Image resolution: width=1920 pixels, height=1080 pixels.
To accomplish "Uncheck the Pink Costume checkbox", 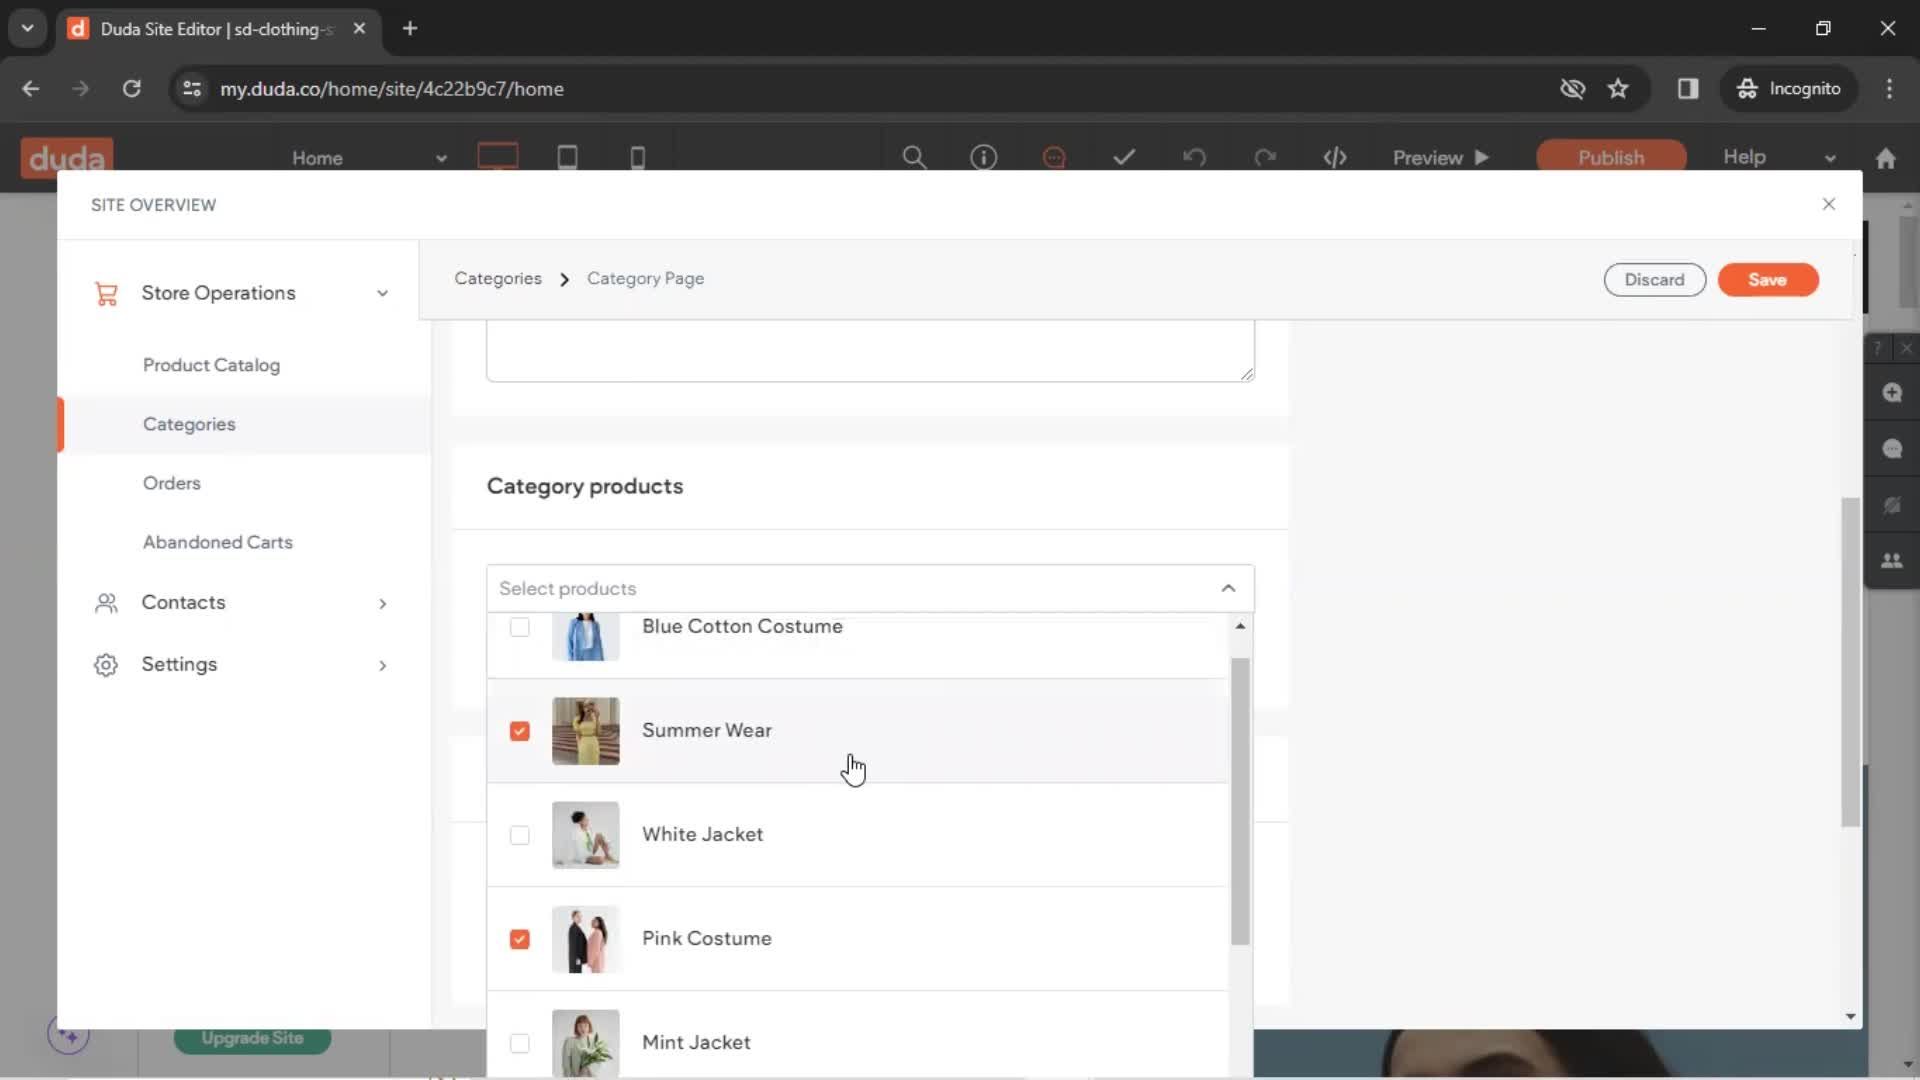I will [x=519, y=939].
